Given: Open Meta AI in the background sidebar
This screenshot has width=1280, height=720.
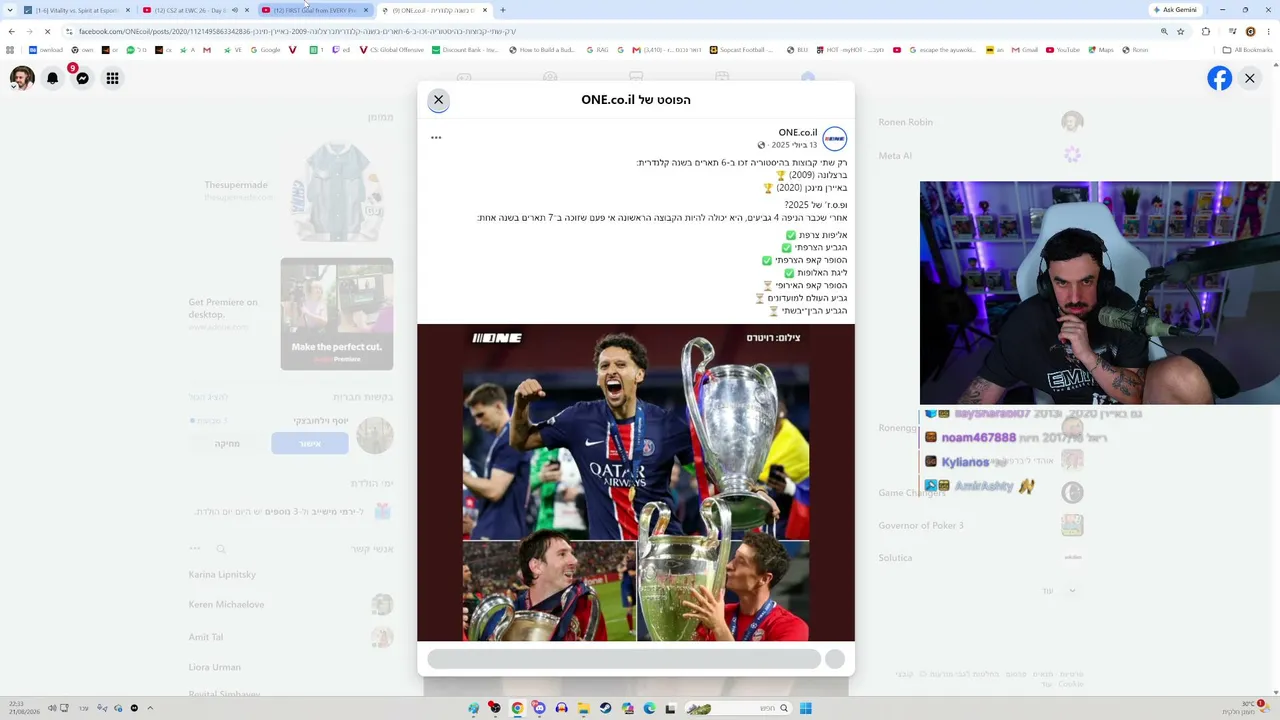Looking at the screenshot, I should (980, 155).
